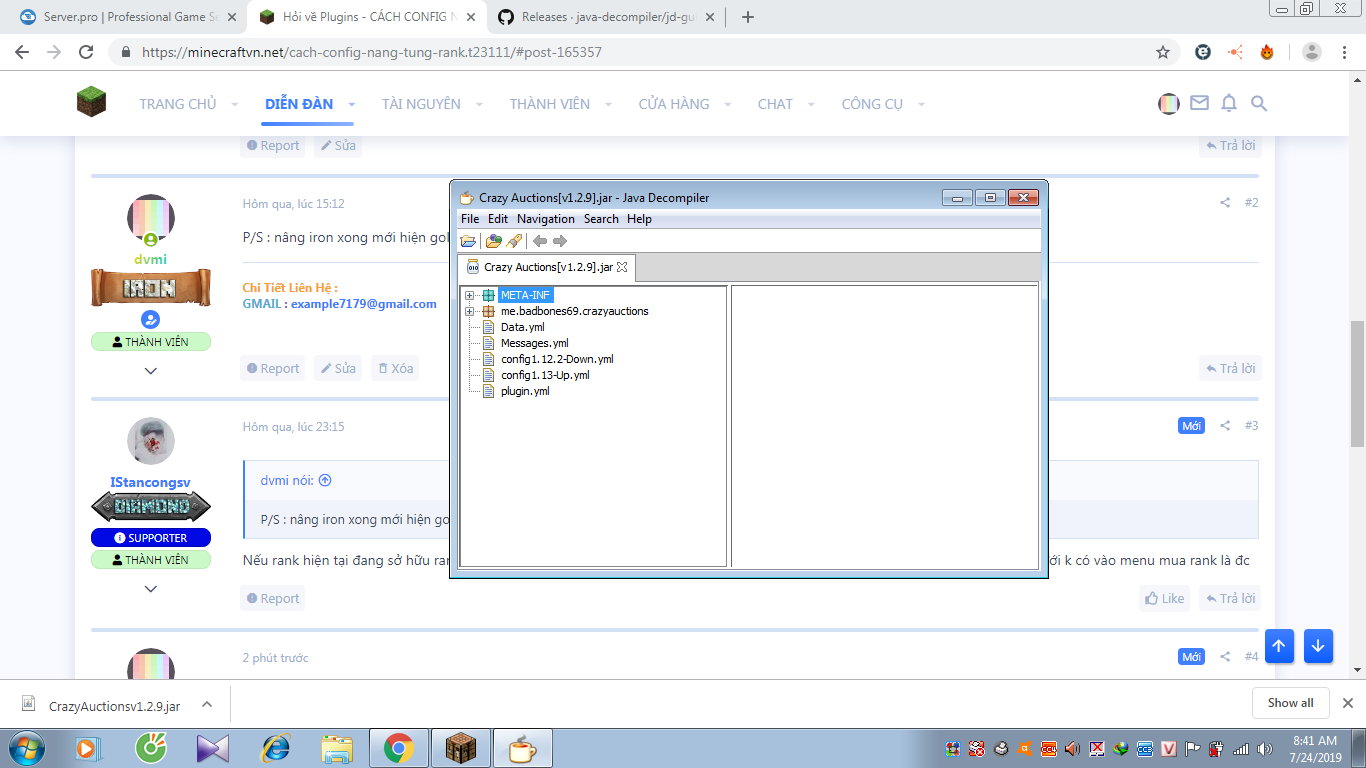Click the forum account avatar in navbar

tap(1169, 103)
